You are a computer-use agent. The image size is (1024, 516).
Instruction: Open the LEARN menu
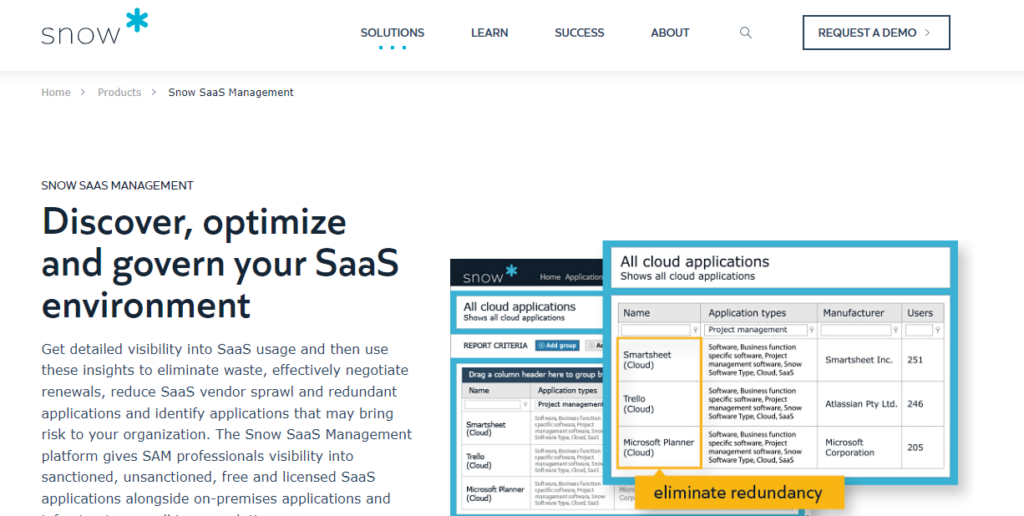[489, 33]
